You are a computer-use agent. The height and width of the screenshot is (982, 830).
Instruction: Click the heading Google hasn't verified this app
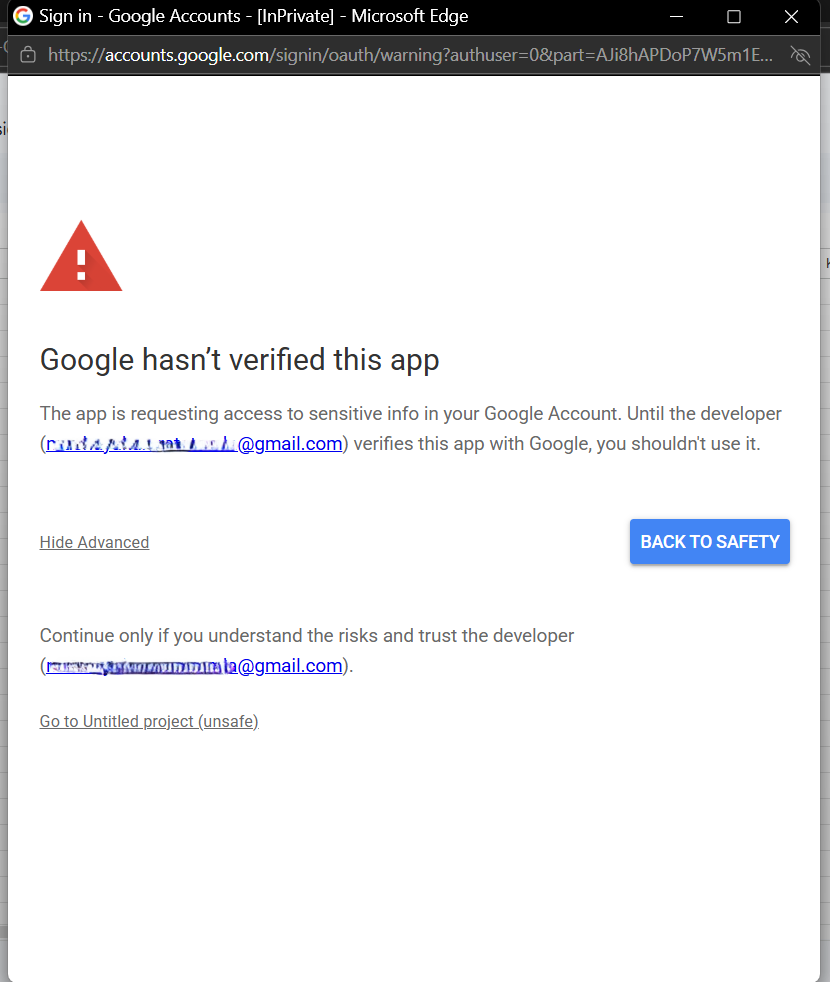[239, 360]
